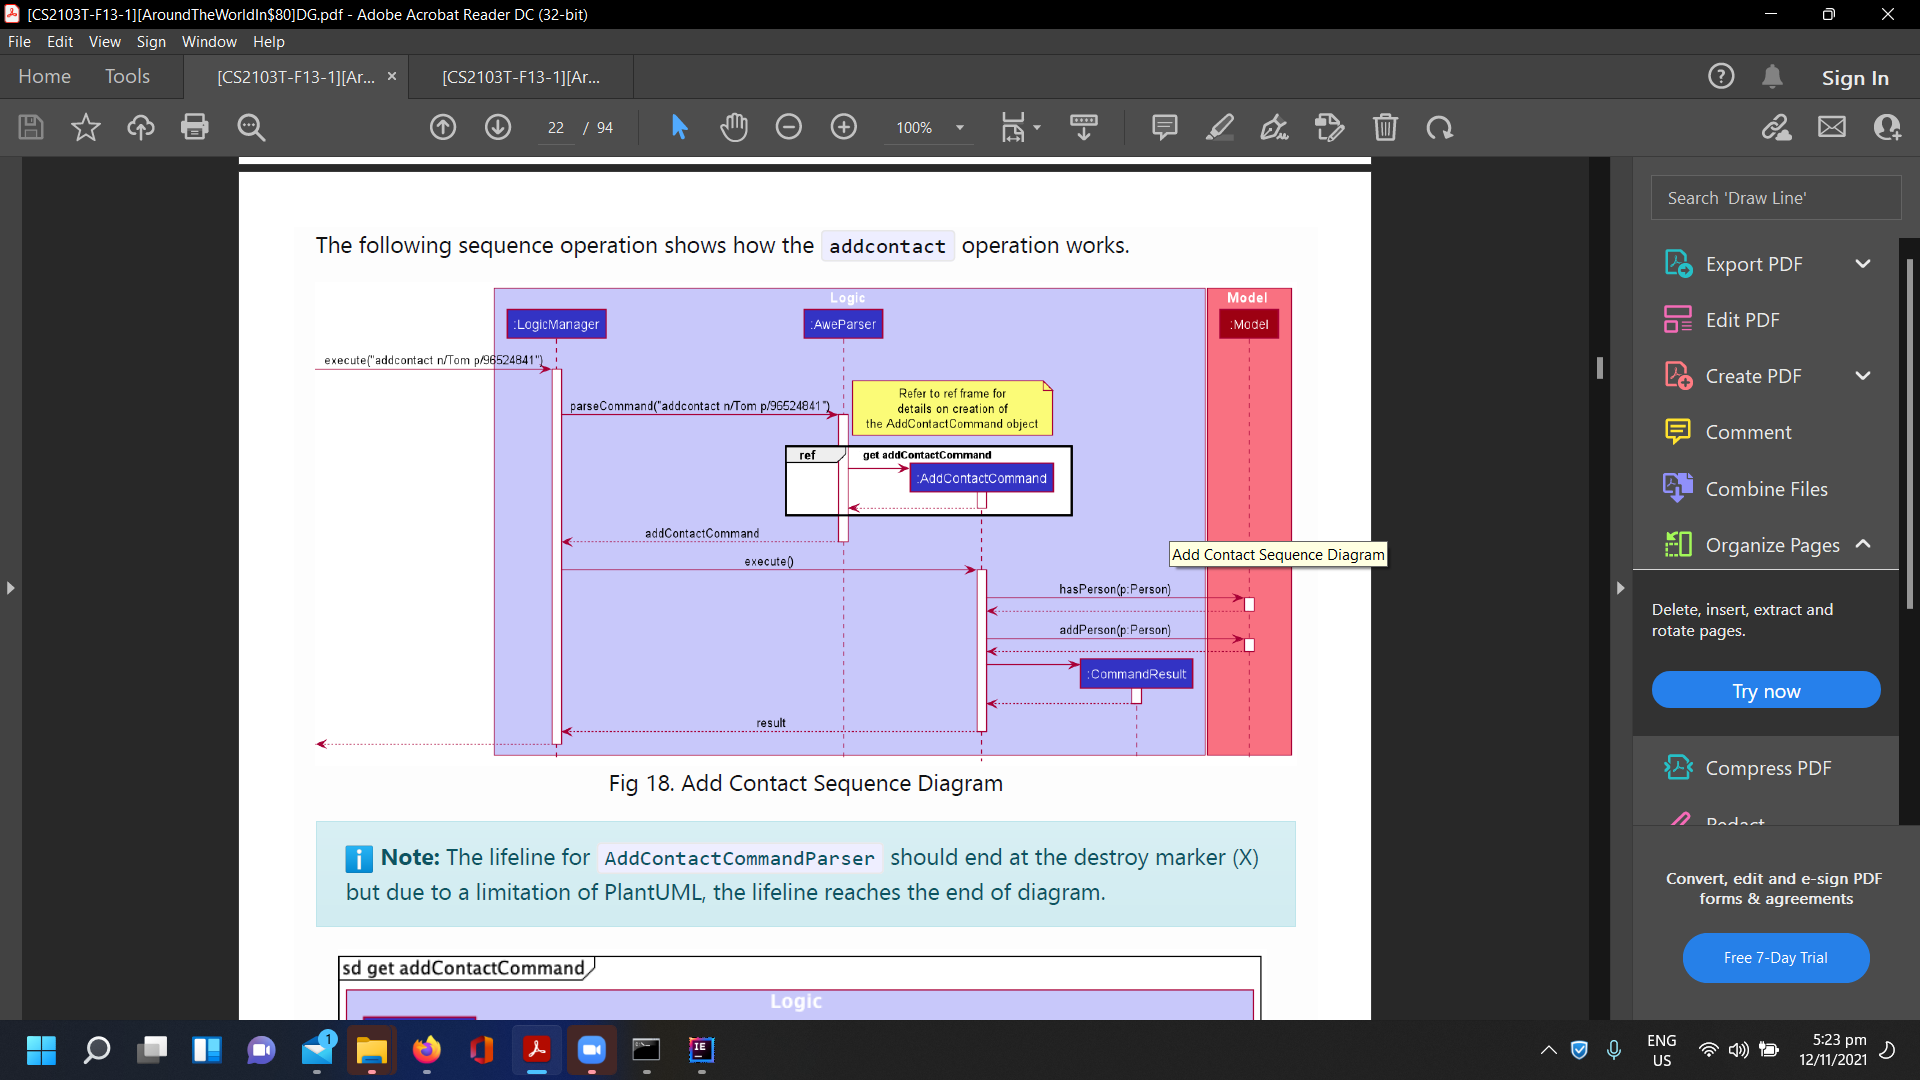This screenshot has width=1920, height=1080.
Task: Open the Comment tool
Action: tap(1748, 432)
